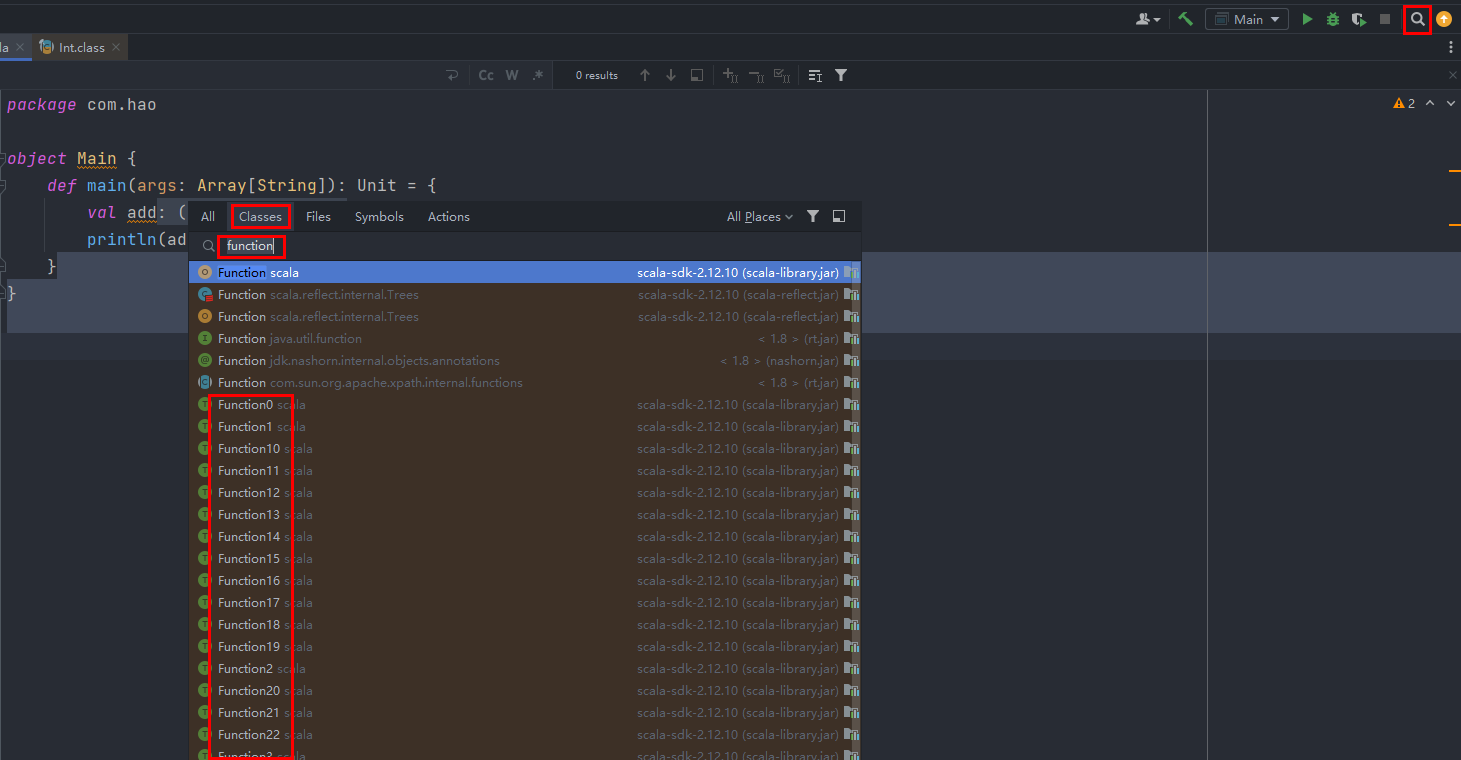This screenshot has width=1461, height=760.
Task: Open the Main run configuration dropdown
Action: click(x=1247, y=19)
